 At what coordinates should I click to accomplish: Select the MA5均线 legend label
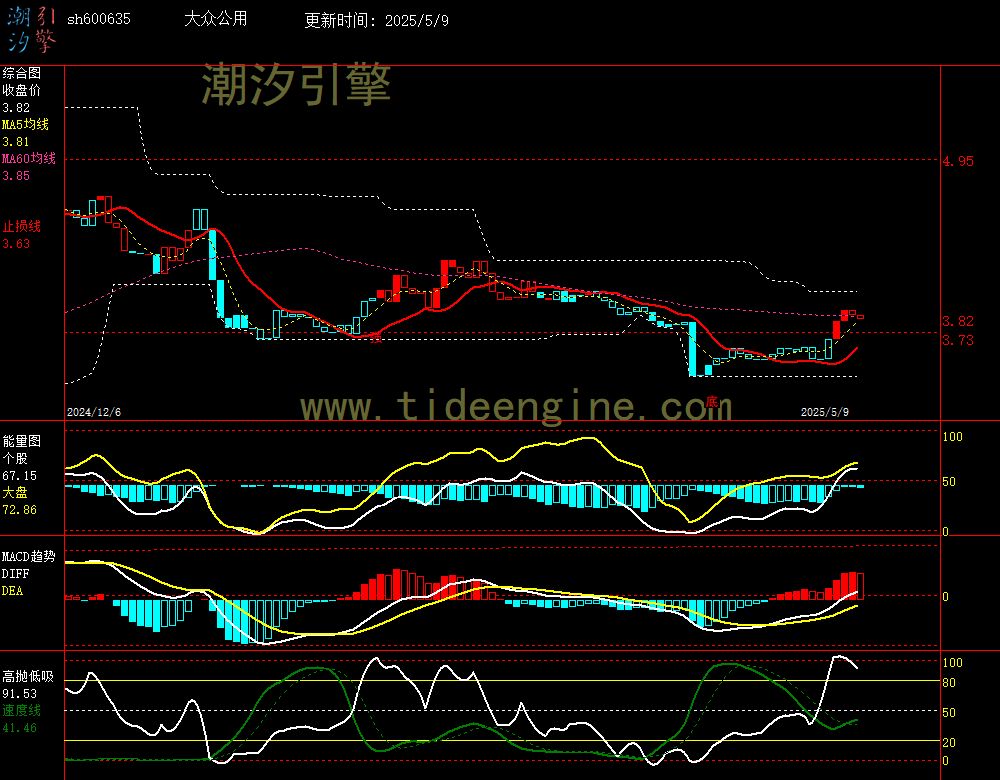click(26, 124)
